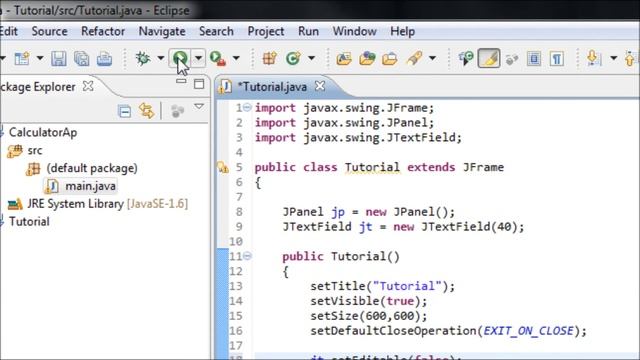The width and height of the screenshot is (640, 360).
Task: Maximize the Package Explorer panel
Action: point(199,84)
